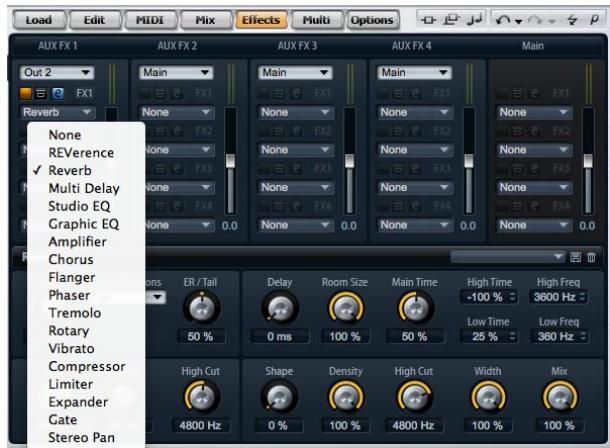Open the Options page
Screen dimensions: 610x448
(372, 20)
